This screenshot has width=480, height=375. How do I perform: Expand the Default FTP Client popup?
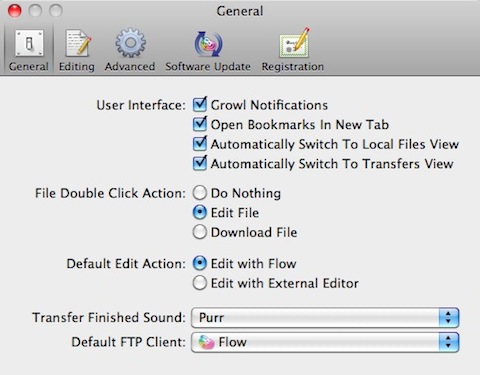(x=325, y=342)
